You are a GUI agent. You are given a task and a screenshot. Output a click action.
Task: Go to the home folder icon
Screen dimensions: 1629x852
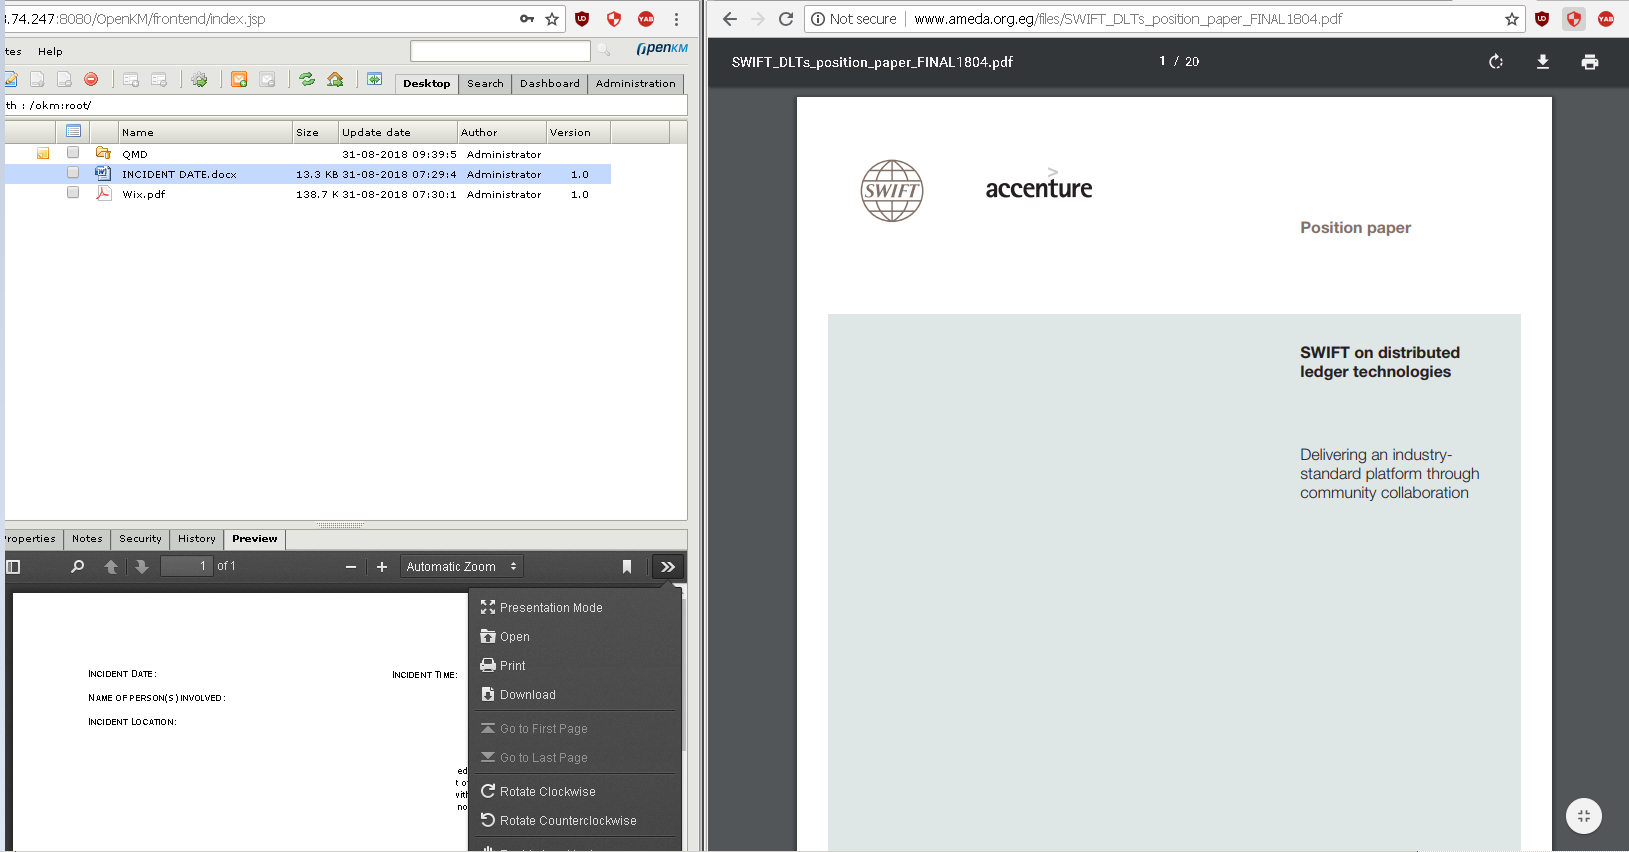point(335,79)
